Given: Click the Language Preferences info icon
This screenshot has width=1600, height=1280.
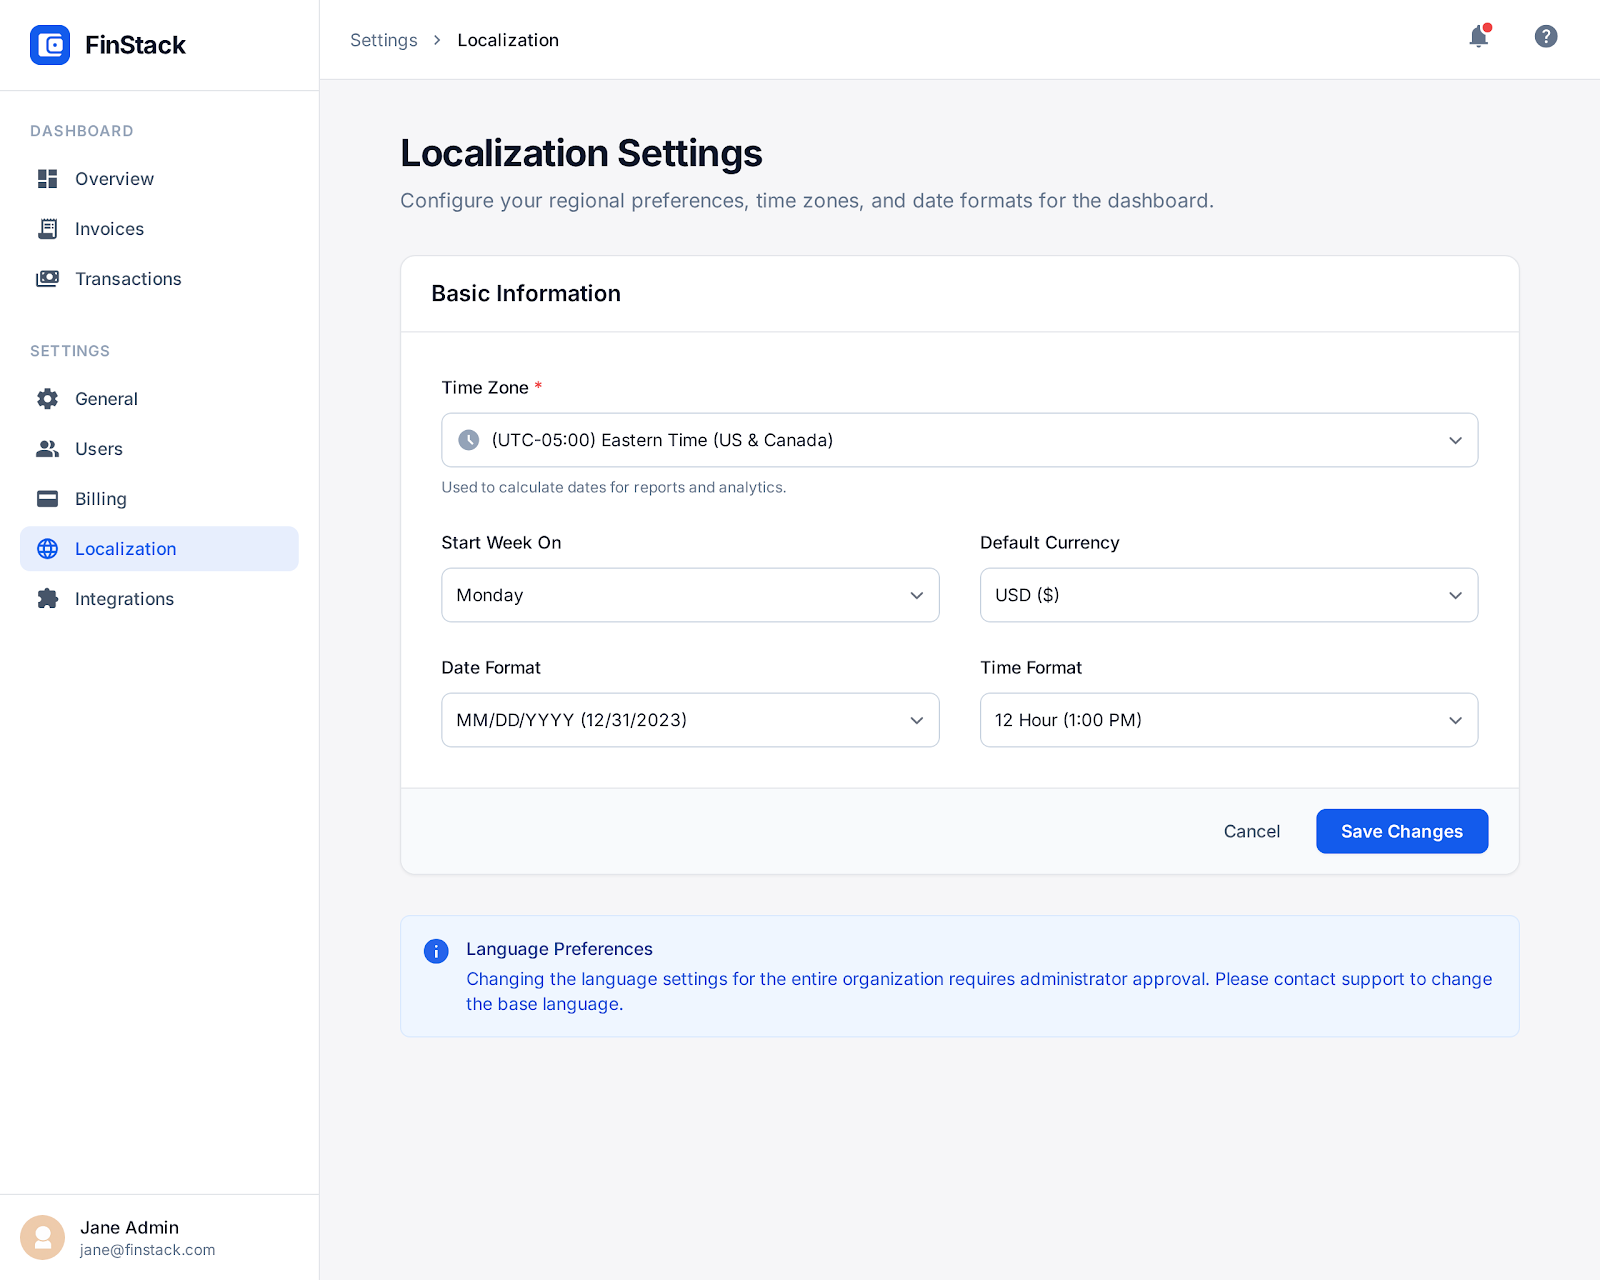Looking at the screenshot, I should tap(436, 951).
